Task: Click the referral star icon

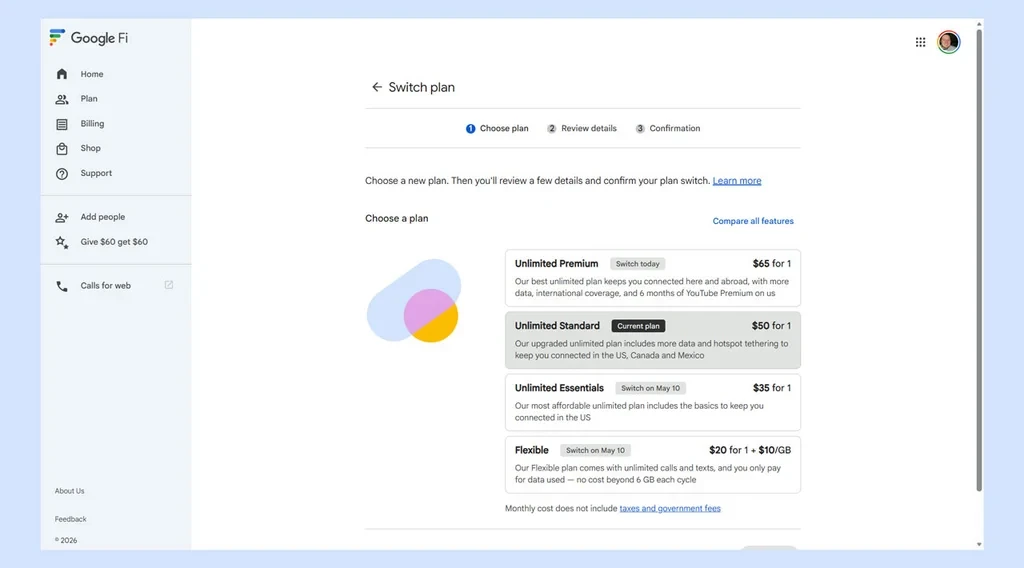Action: 61,242
